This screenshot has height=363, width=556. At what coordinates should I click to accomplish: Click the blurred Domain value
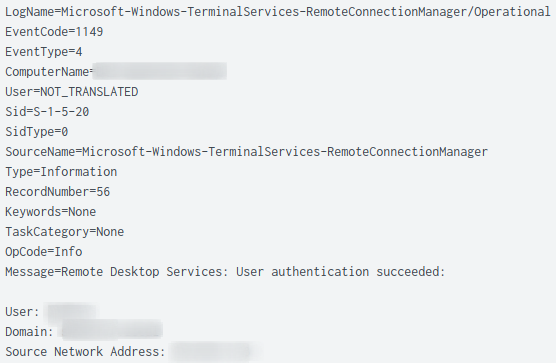112,330
